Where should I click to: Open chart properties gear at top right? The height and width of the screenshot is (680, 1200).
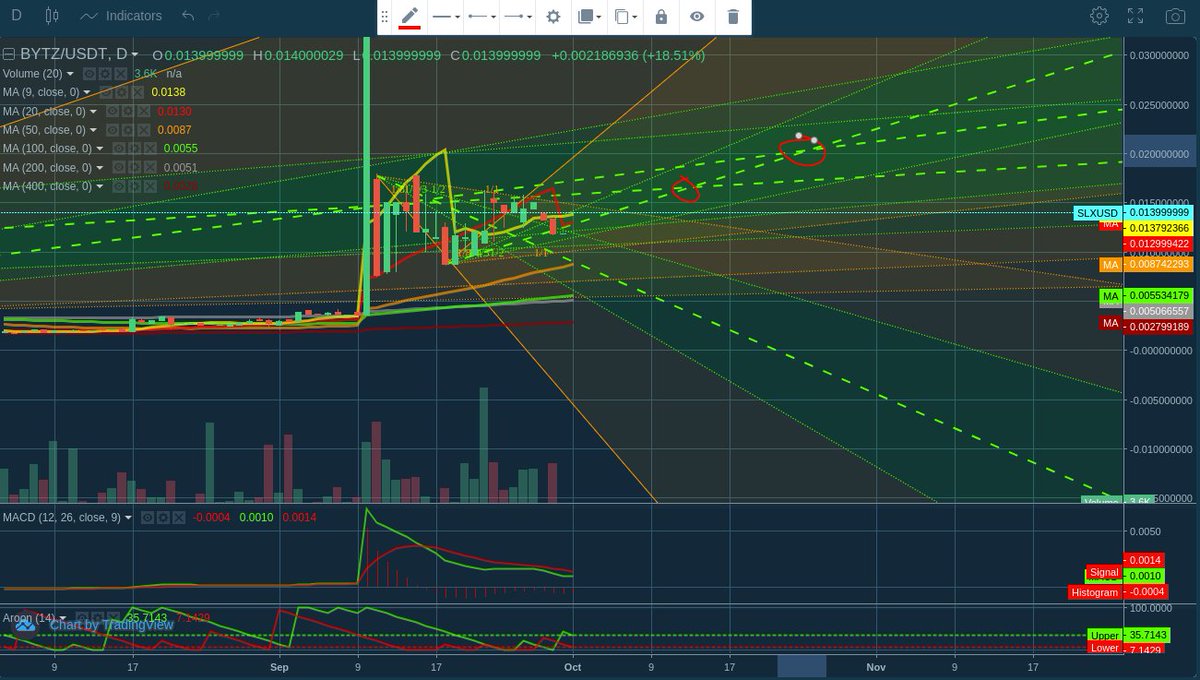point(1099,16)
